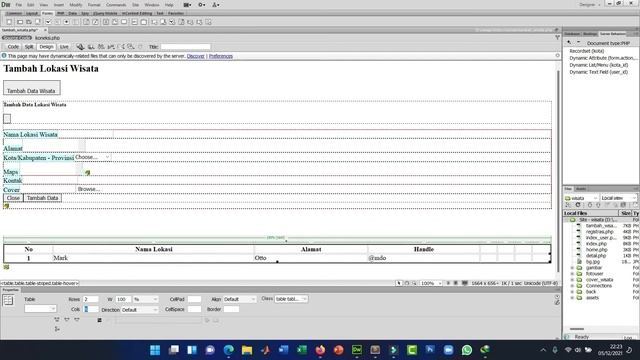
Task: Enable Live view
Action: pyautogui.click(x=64, y=47)
